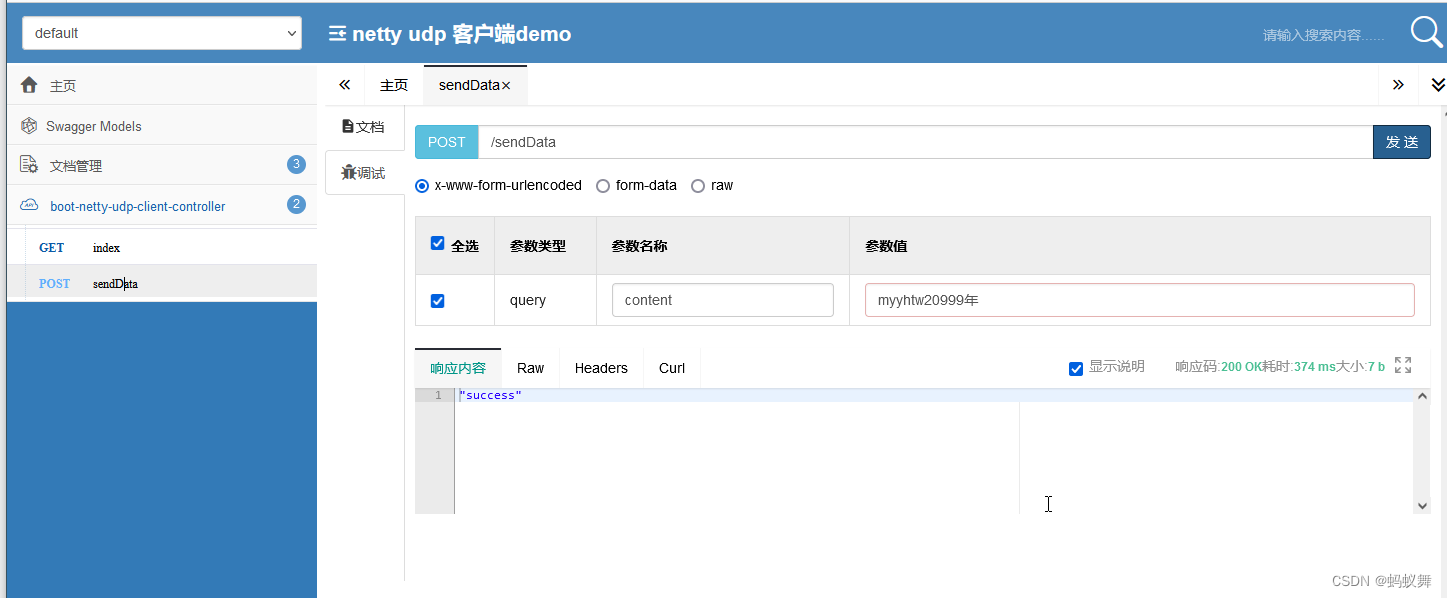
Task: Click the search magnifier icon
Action: click(x=1424, y=31)
